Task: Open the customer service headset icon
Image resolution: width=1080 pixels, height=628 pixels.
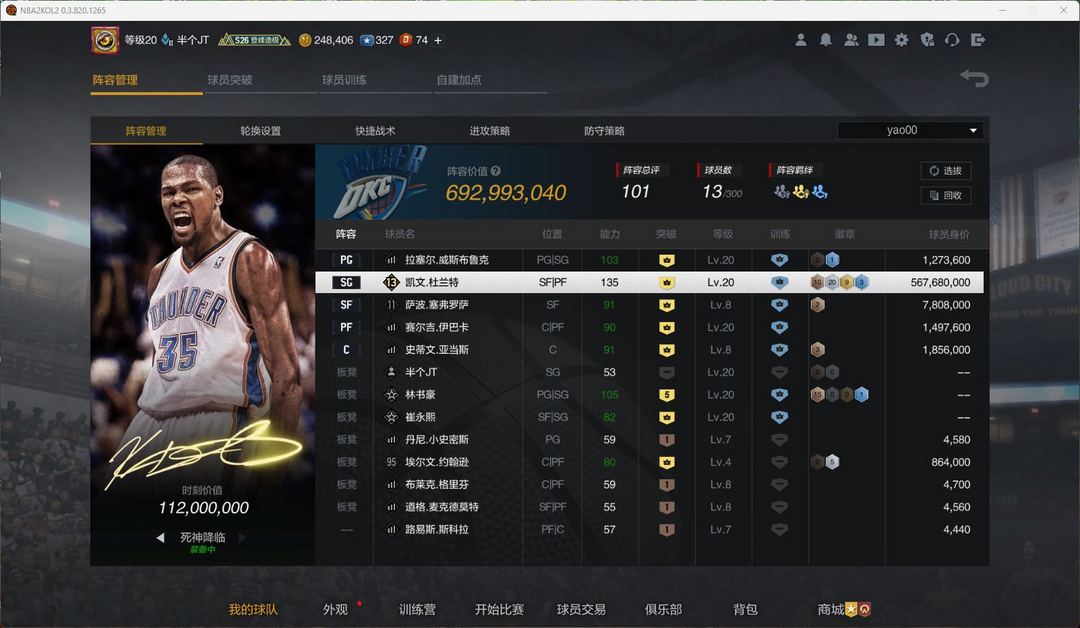Action: 952,40
